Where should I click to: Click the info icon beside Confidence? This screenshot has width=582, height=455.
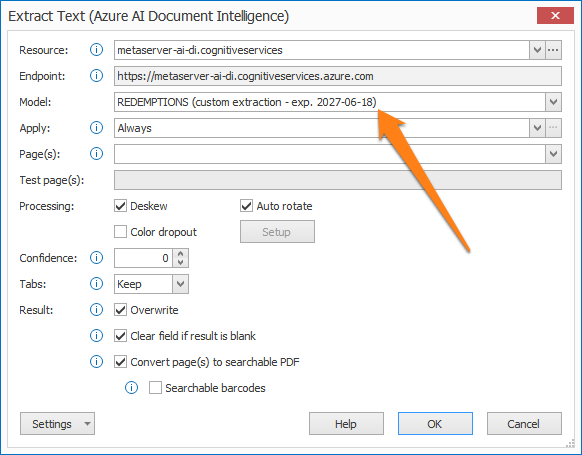pyautogui.click(x=97, y=258)
